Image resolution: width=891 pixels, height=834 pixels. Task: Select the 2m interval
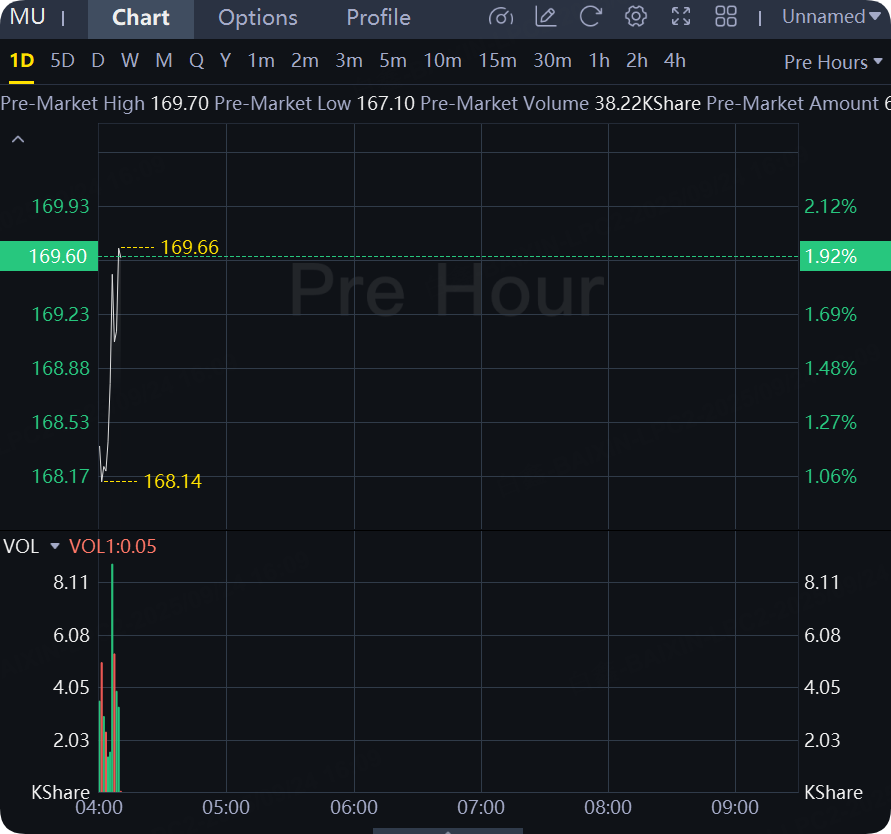pos(305,60)
